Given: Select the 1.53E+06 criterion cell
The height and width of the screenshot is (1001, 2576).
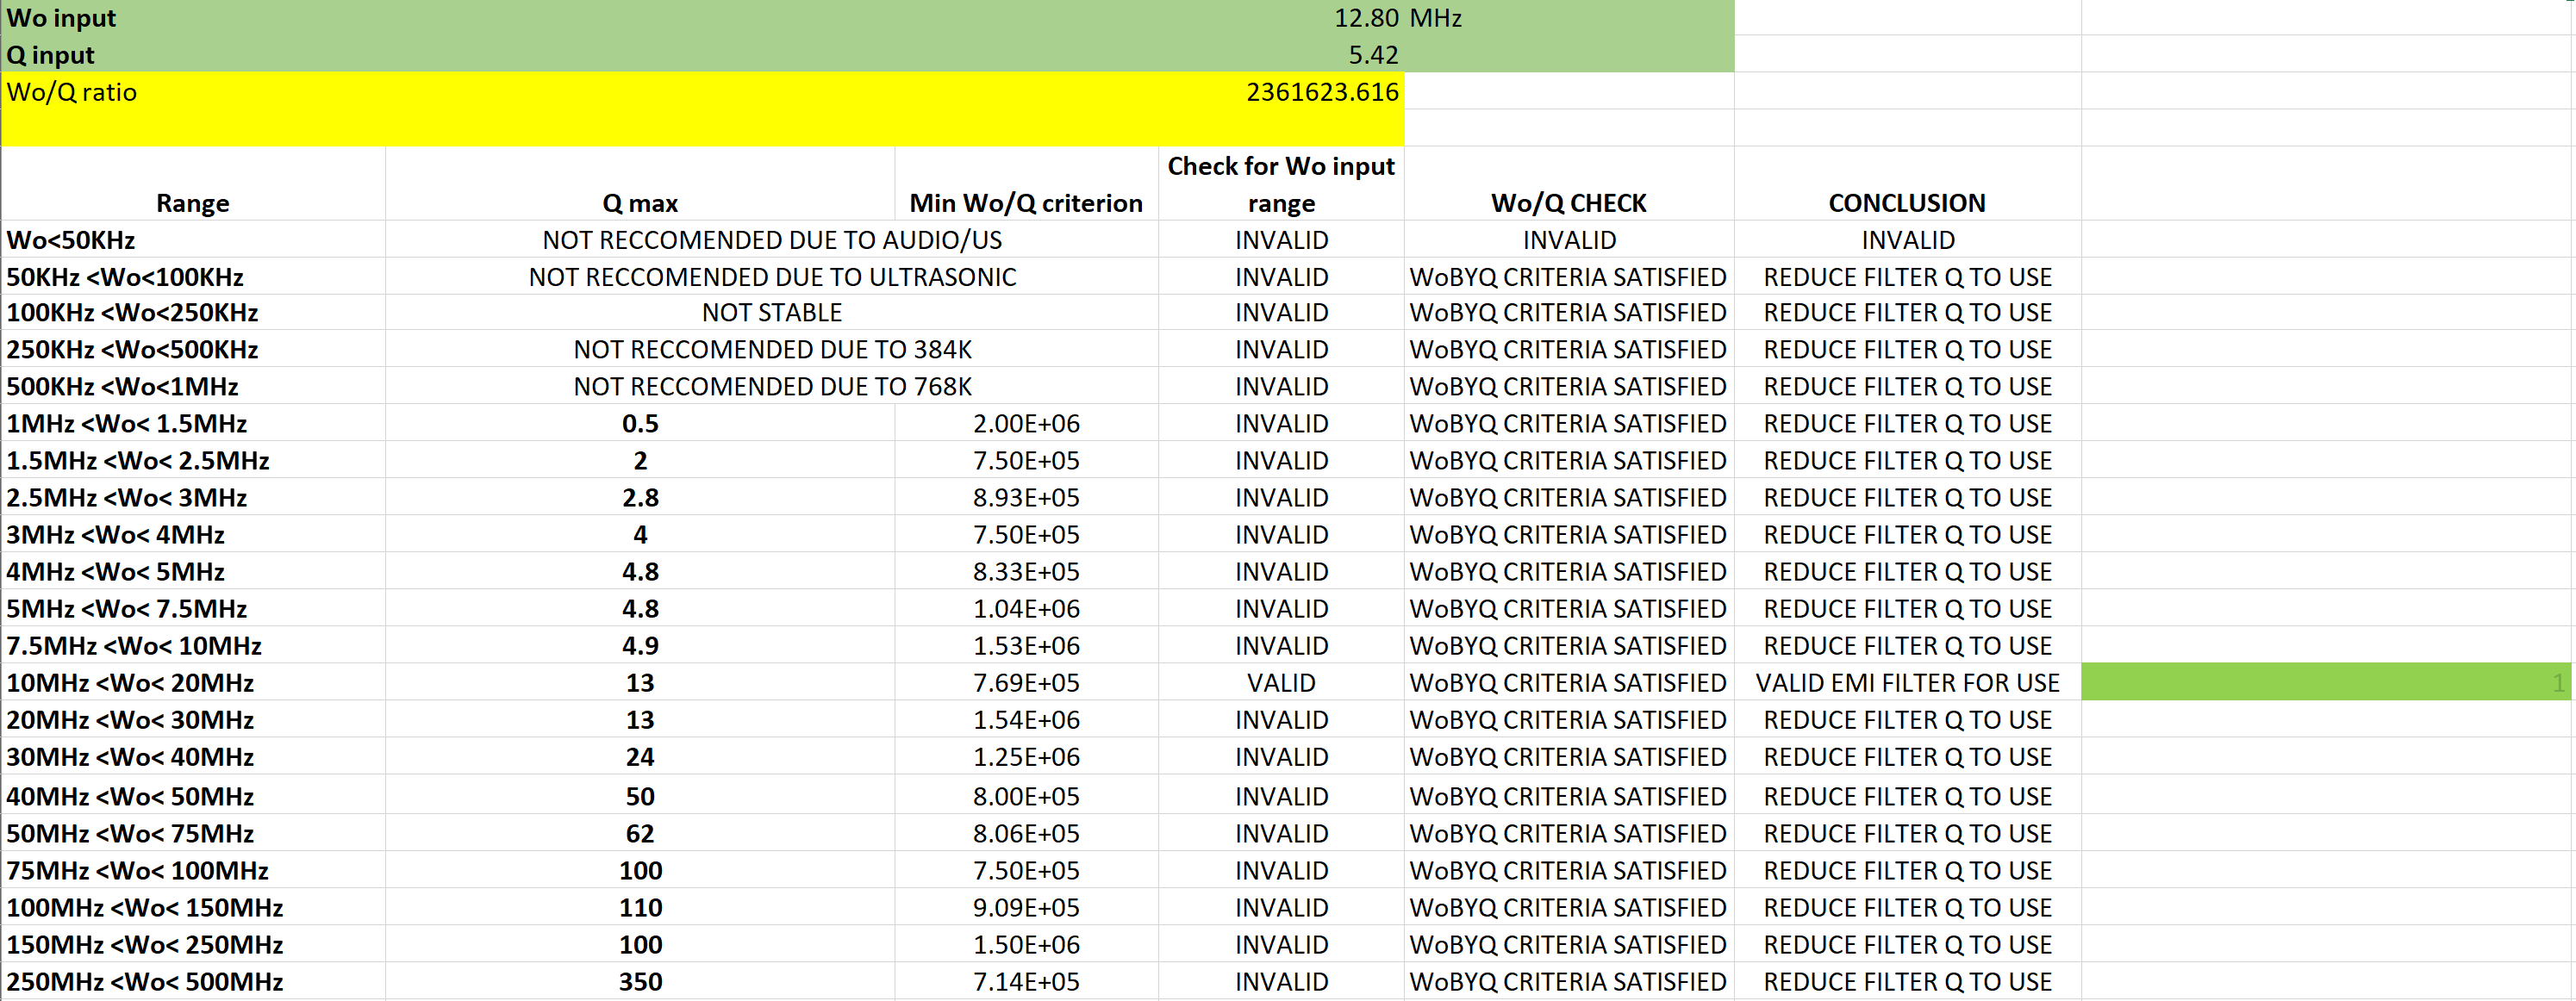Looking at the screenshot, I should (1026, 646).
